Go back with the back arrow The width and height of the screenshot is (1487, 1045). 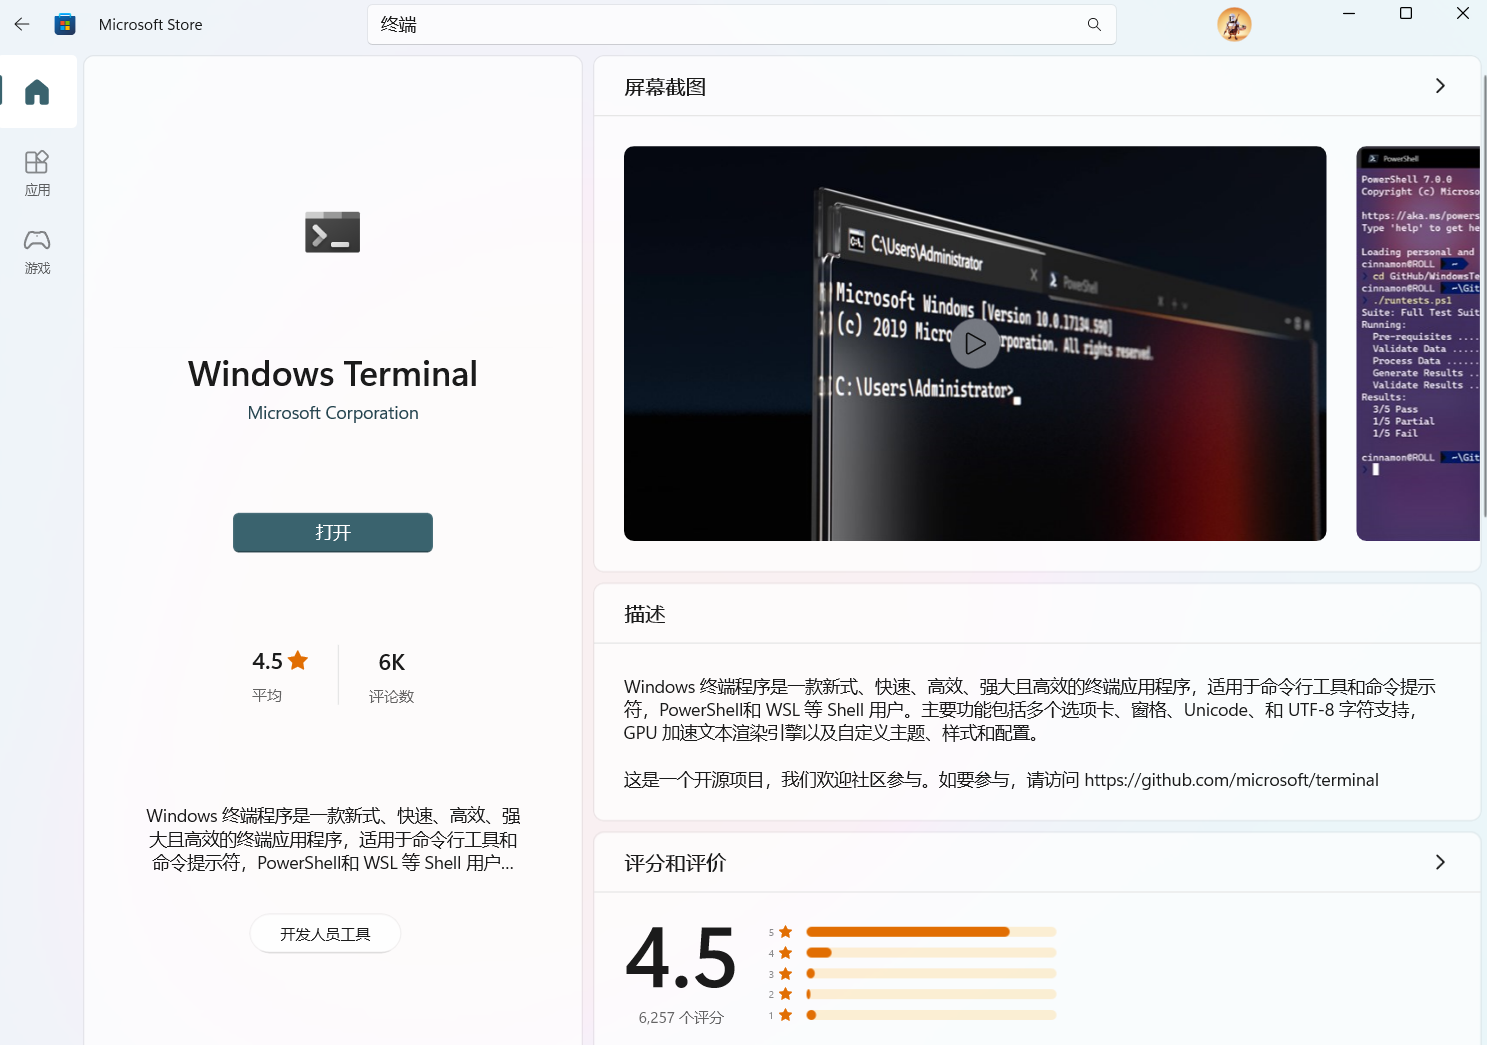[22, 24]
